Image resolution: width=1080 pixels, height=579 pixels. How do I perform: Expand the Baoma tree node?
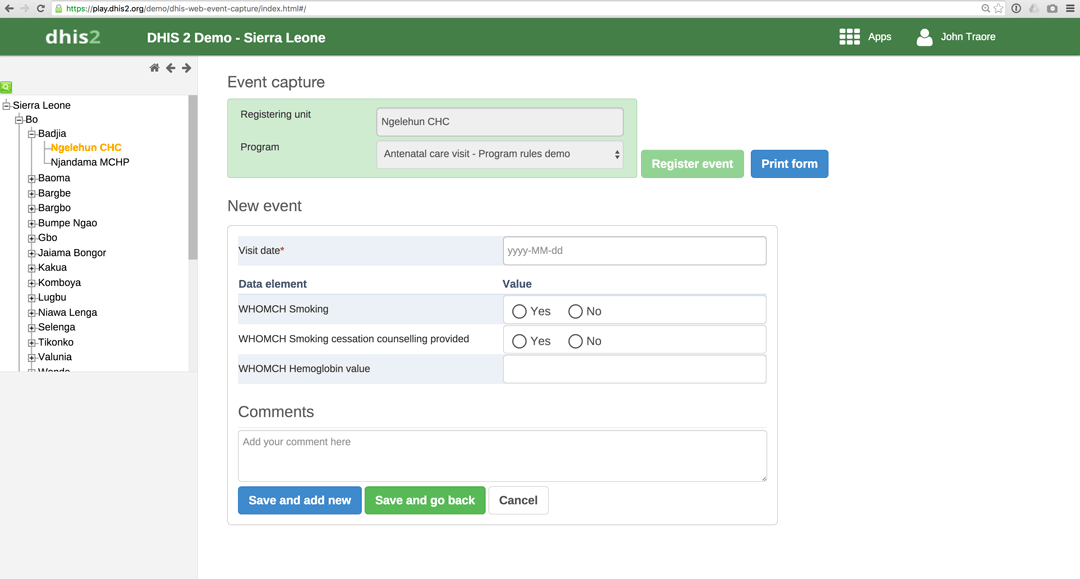click(32, 179)
